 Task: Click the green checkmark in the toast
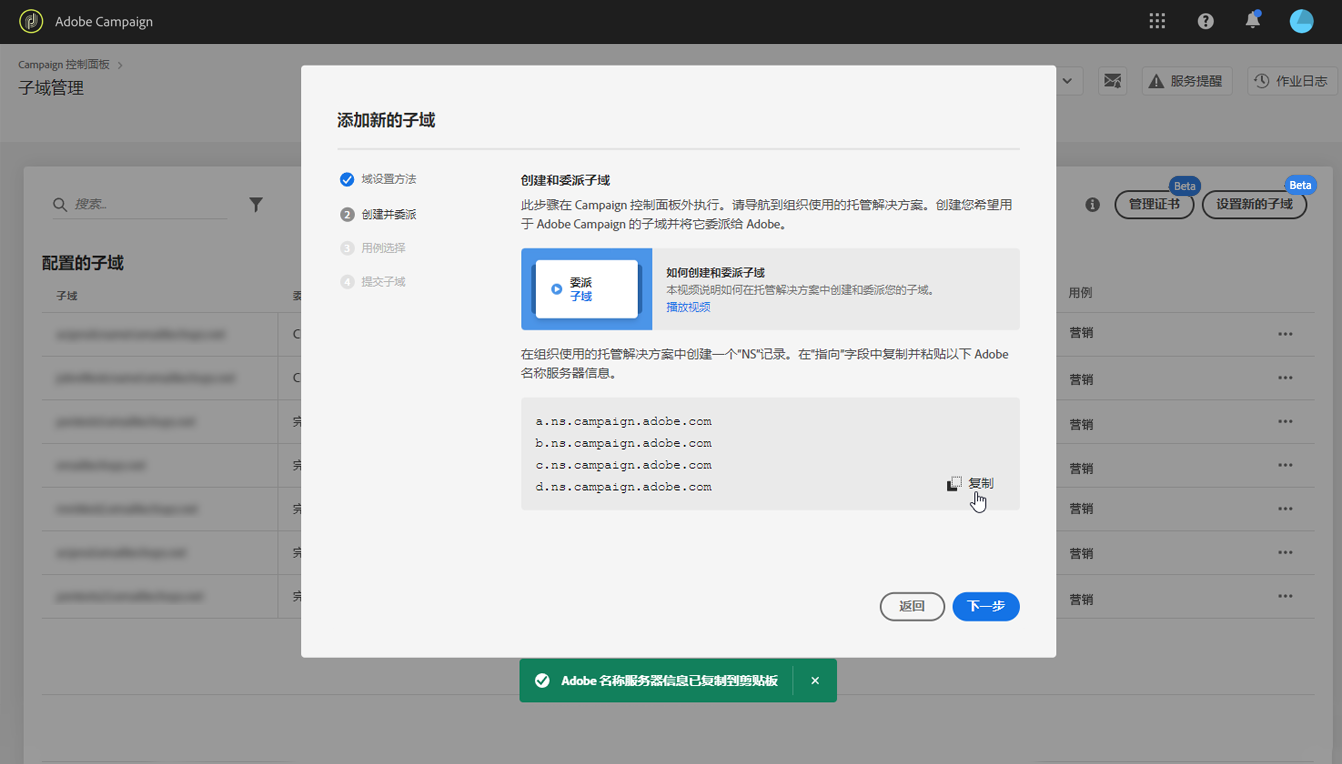coord(542,681)
